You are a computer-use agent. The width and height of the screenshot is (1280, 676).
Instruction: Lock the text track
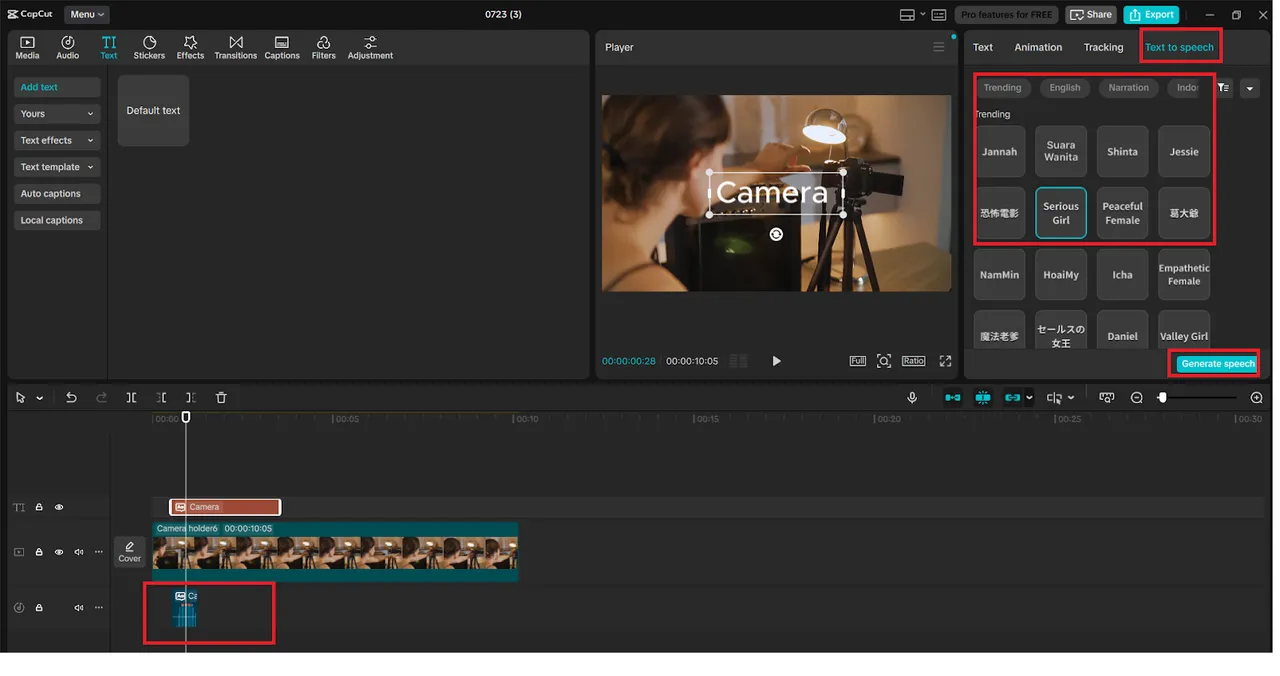click(39, 507)
